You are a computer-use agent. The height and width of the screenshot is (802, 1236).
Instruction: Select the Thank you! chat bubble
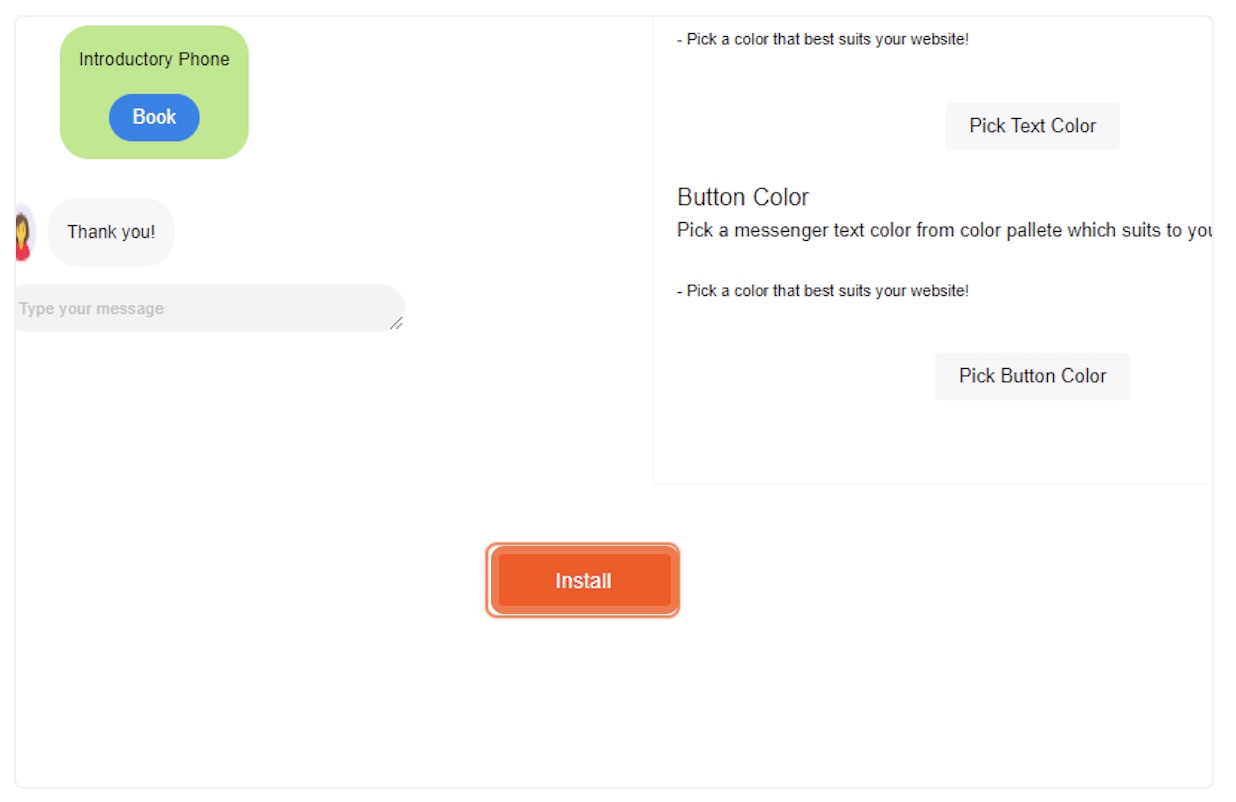[111, 232]
